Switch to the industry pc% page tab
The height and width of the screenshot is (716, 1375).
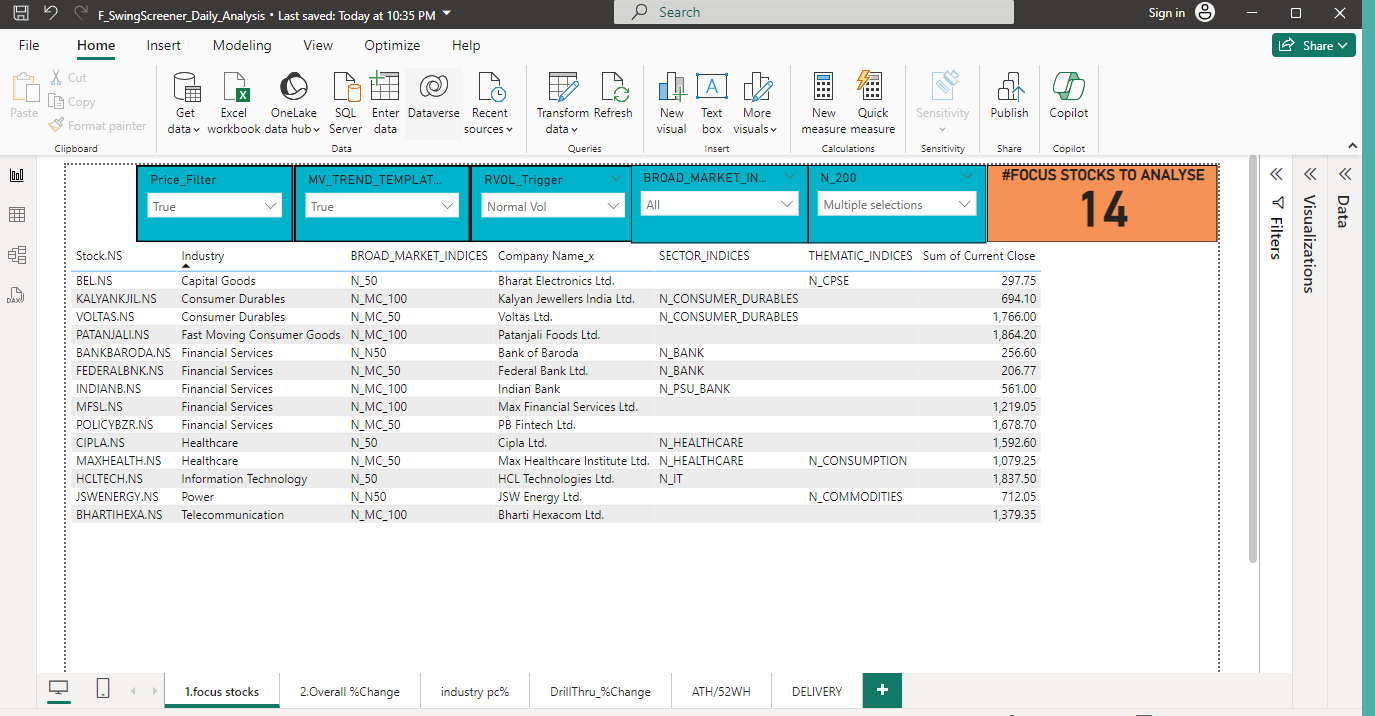(475, 691)
